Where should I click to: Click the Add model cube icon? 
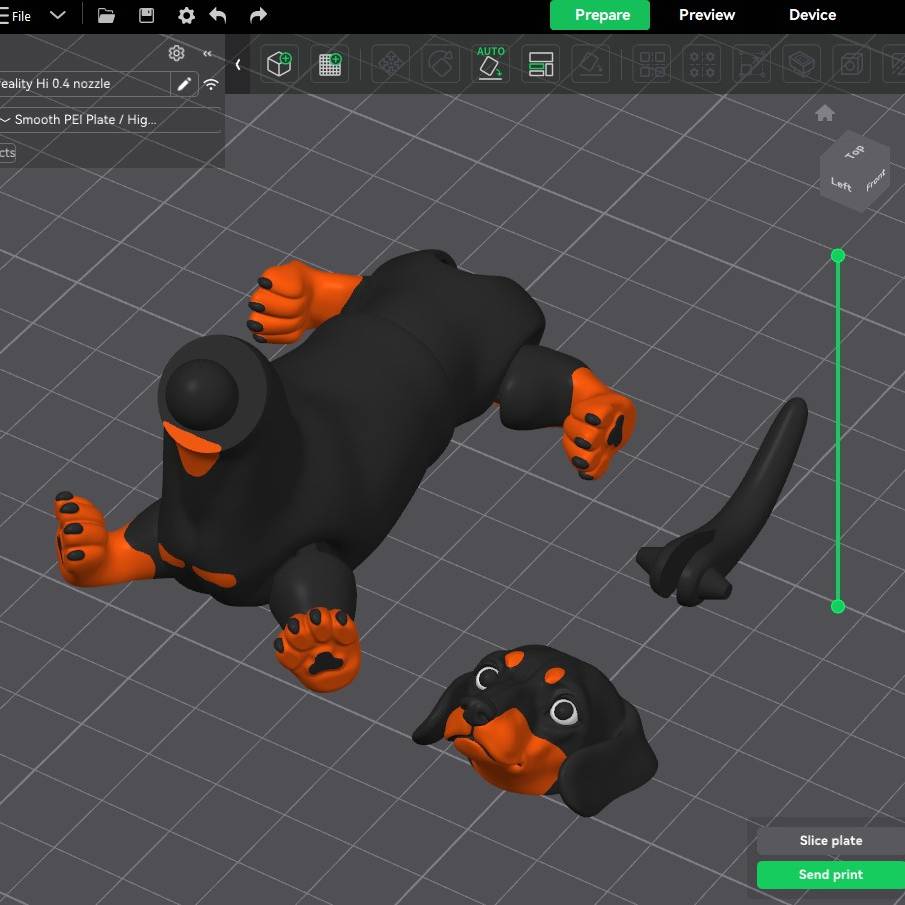pos(277,65)
